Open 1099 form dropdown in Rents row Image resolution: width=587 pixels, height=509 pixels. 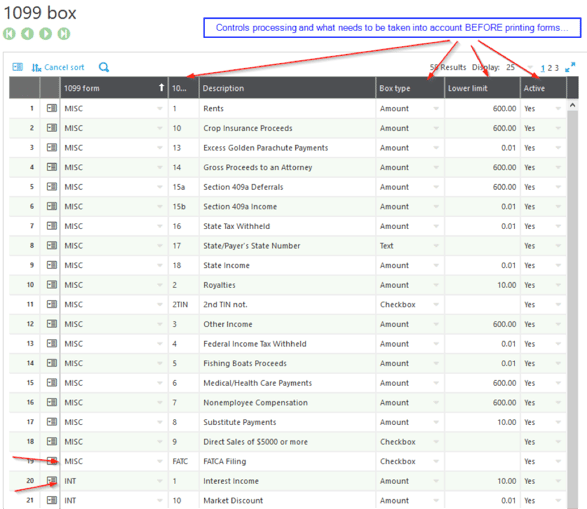160,109
